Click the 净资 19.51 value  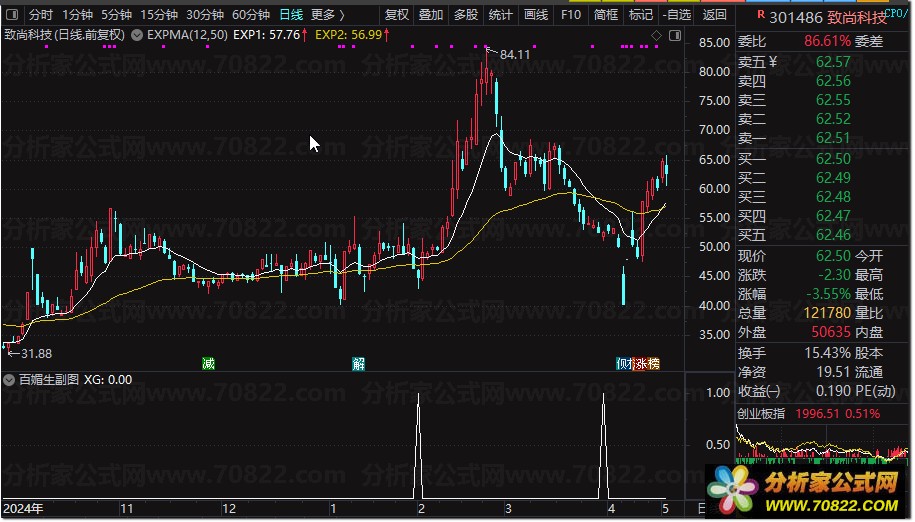(x=833, y=372)
